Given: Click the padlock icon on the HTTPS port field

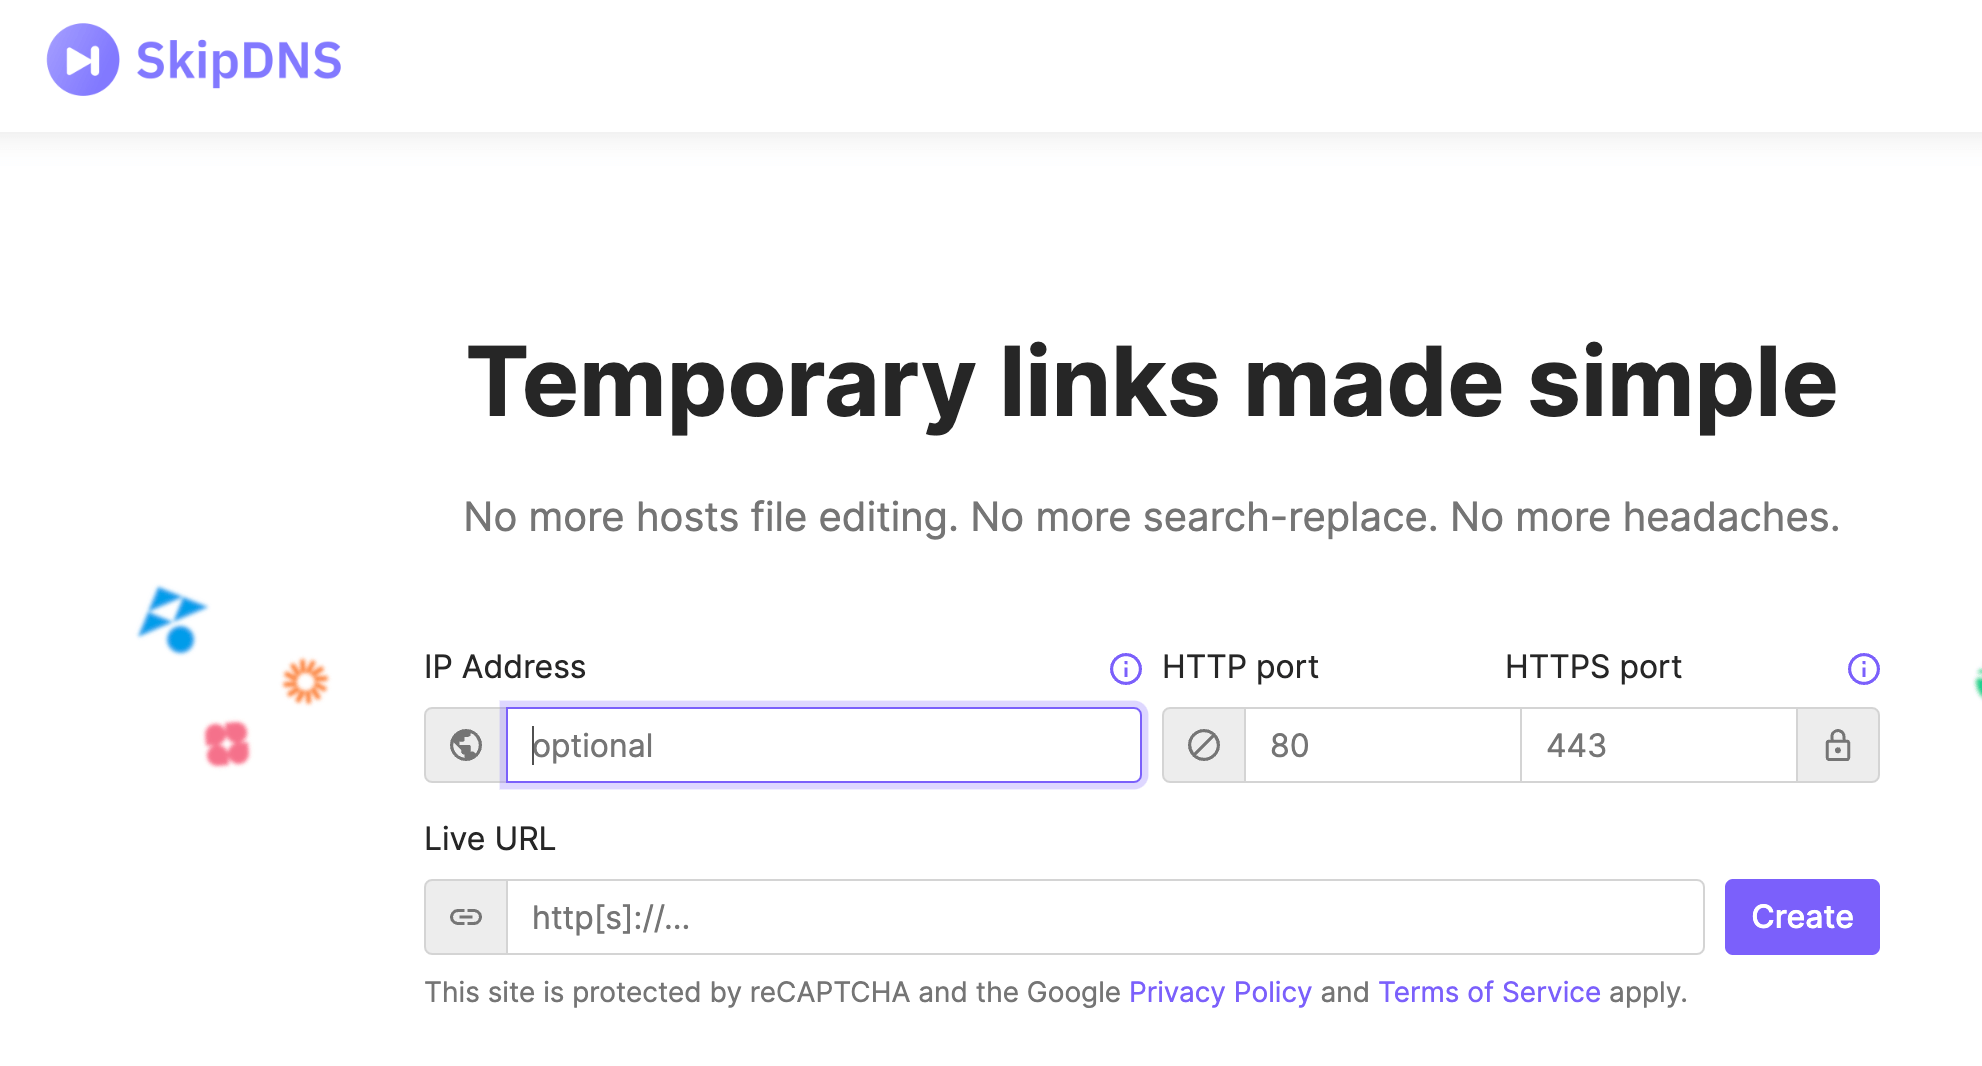Looking at the screenshot, I should coord(1838,745).
